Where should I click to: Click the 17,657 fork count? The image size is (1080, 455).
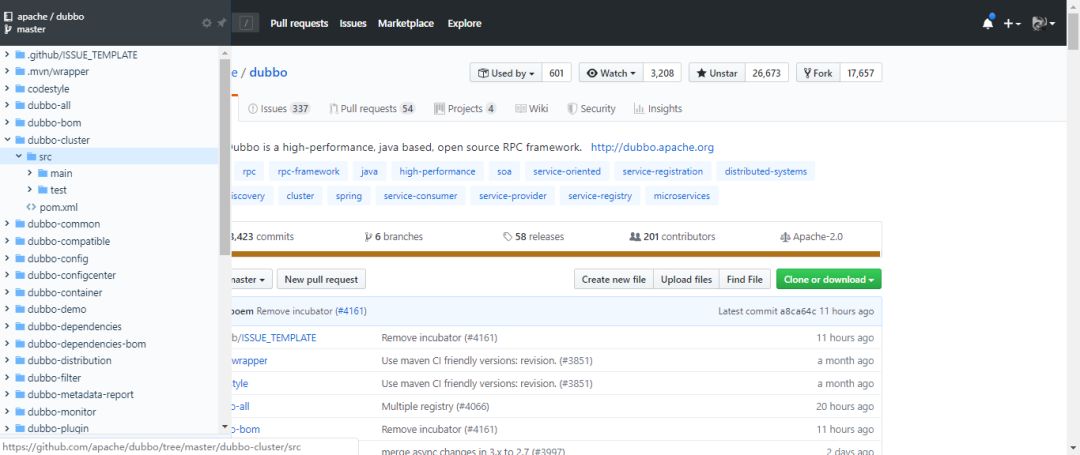[x=861, y=73]
